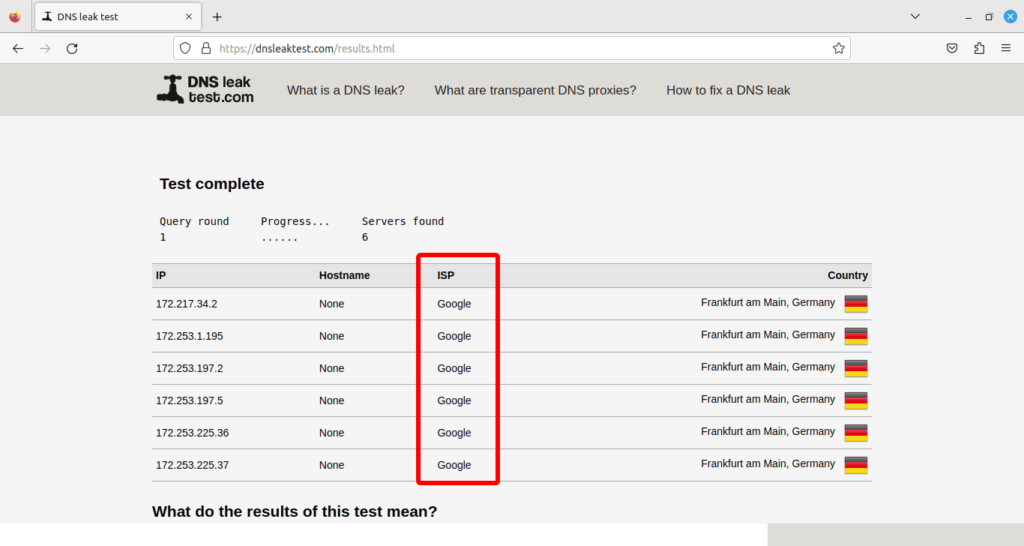Click 'What do the results of this test mean?' heading
This screenshot has width=1024, height=546.
[295, 511]
